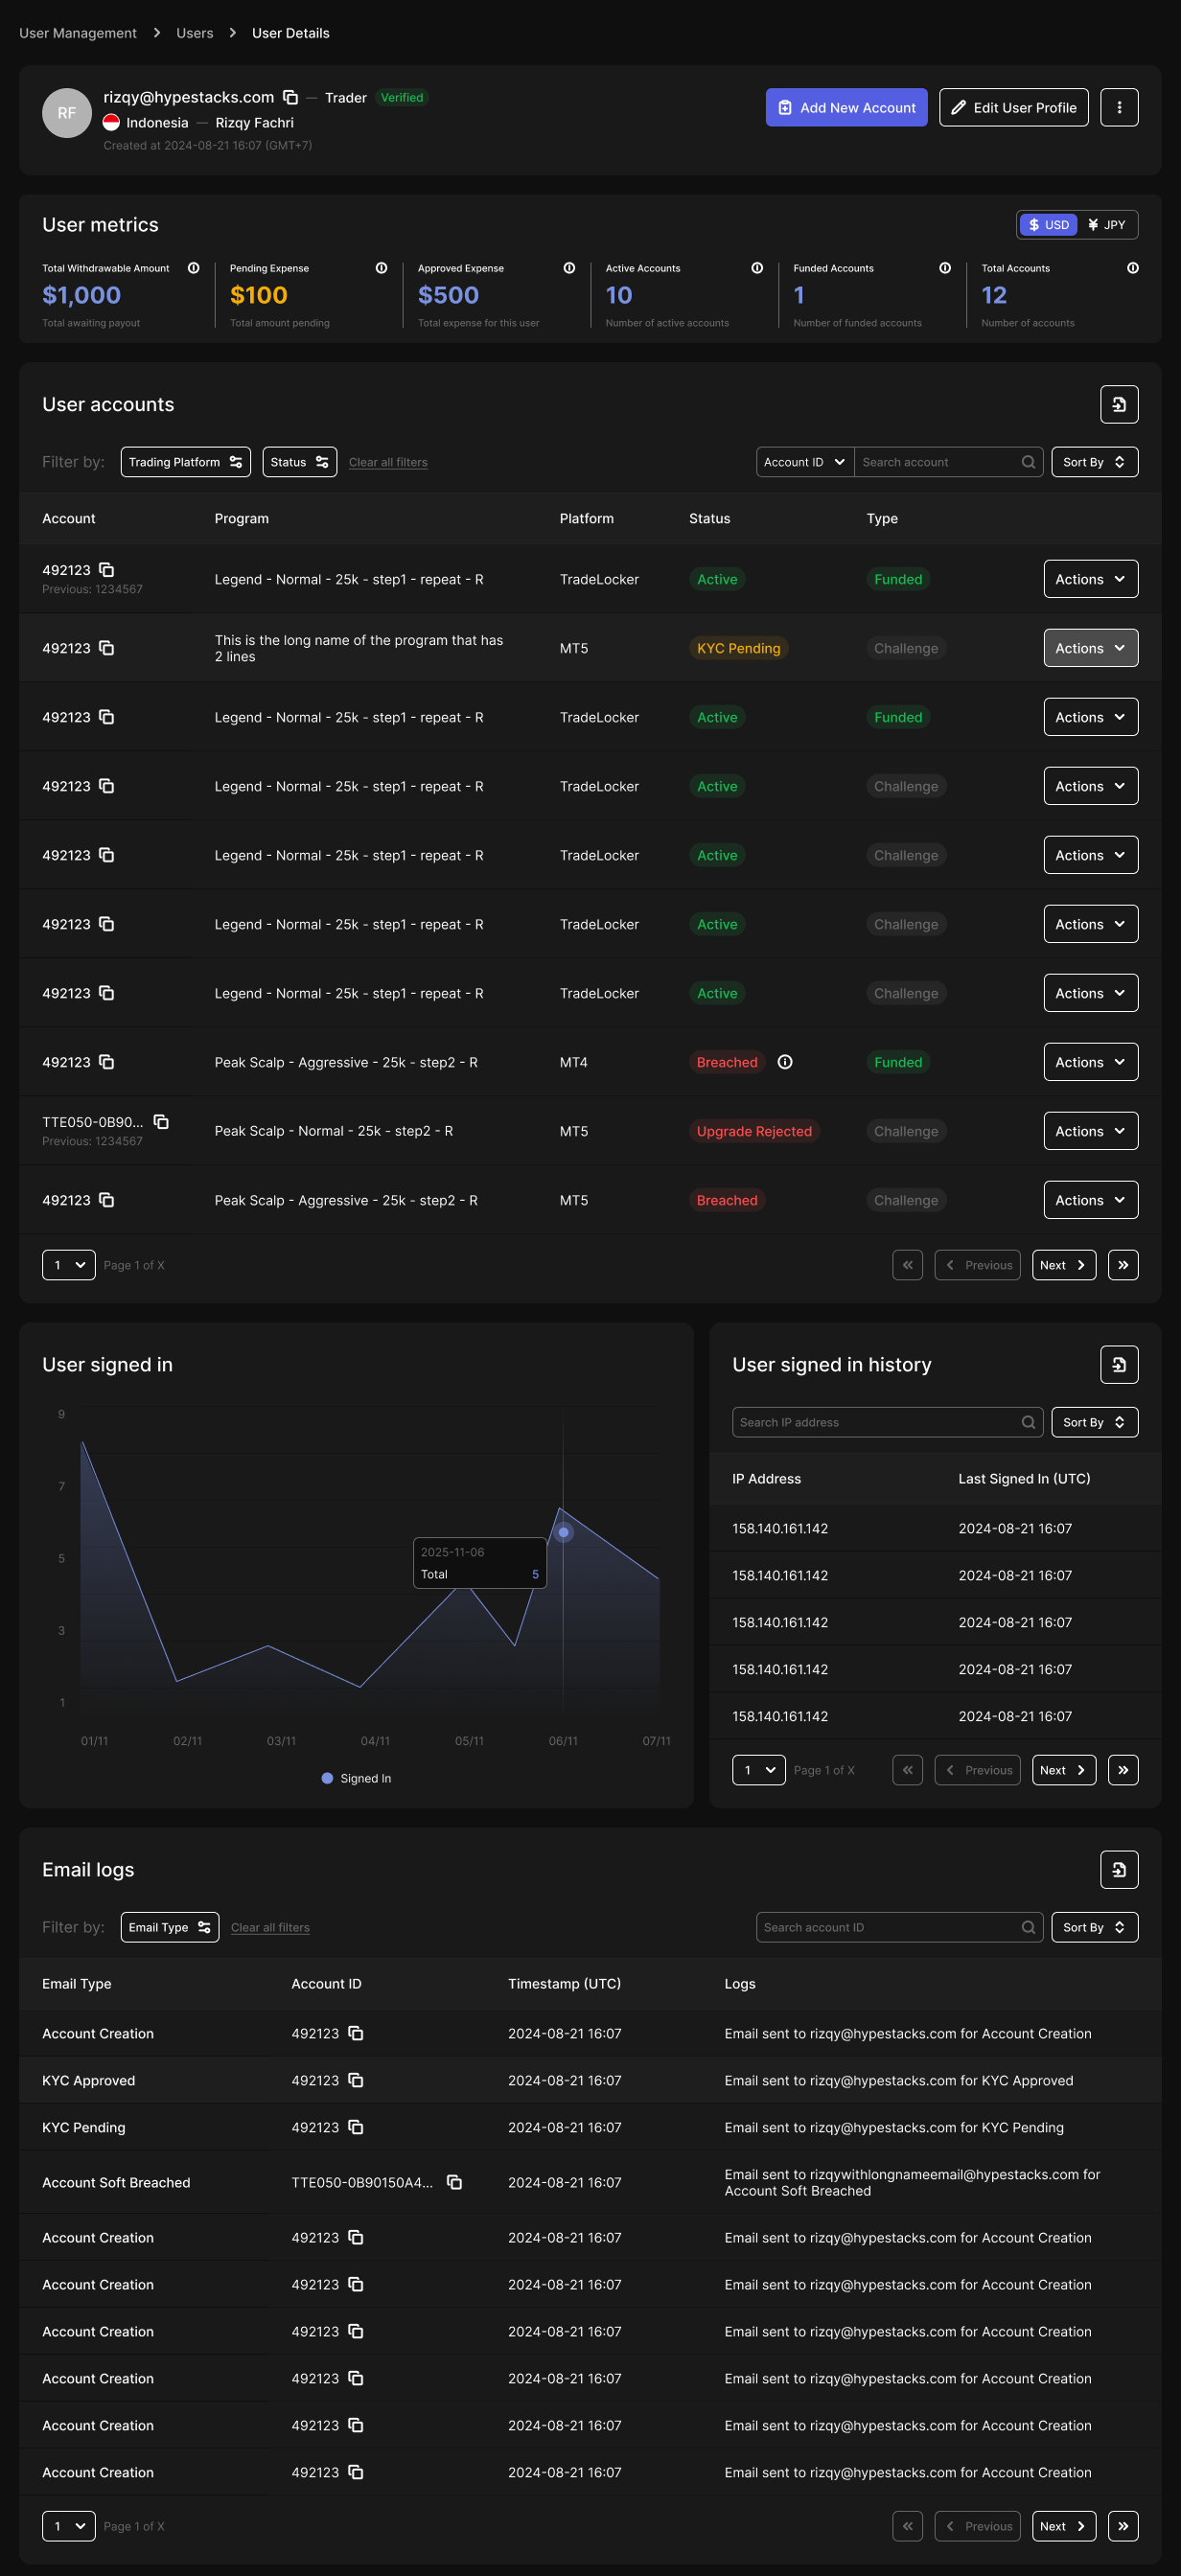Open the Trading Platform filter
The width and height of the screenshot is (1181, 2576).
pos(185,462)
